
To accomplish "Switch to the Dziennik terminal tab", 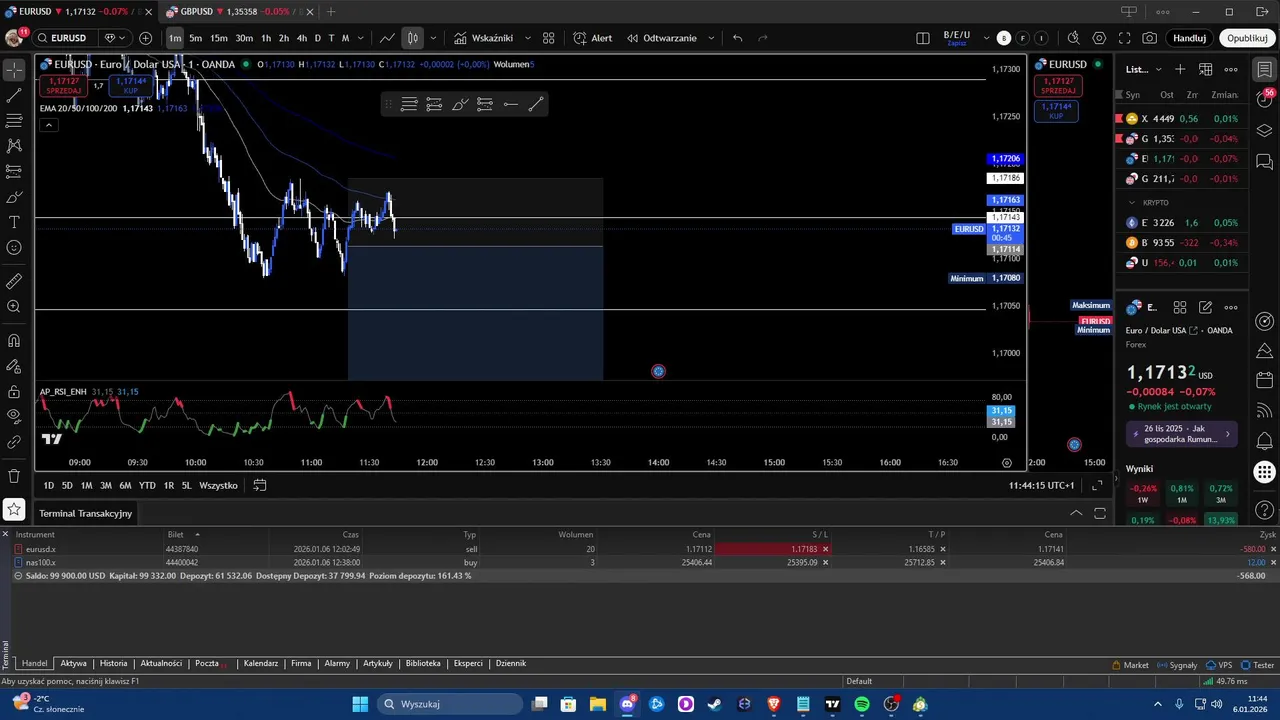I will point(510,663).
